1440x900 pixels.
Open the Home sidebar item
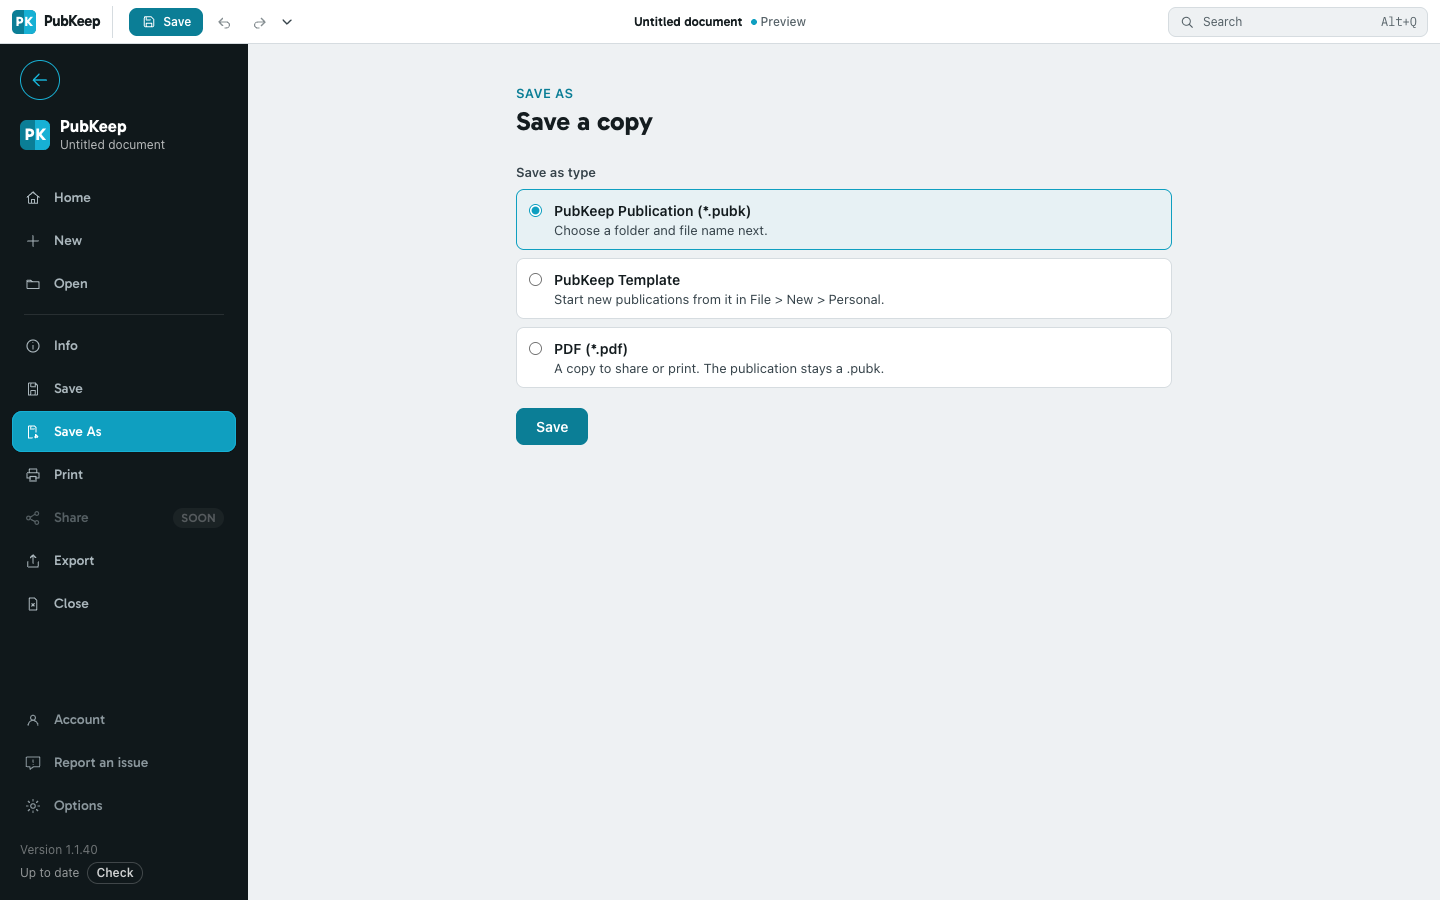[124, 198]
